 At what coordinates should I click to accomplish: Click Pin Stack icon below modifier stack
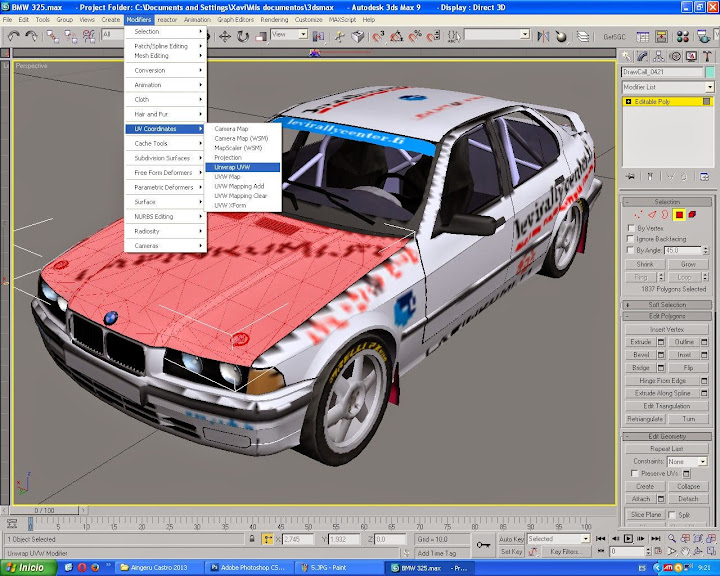tap(630, 176)
